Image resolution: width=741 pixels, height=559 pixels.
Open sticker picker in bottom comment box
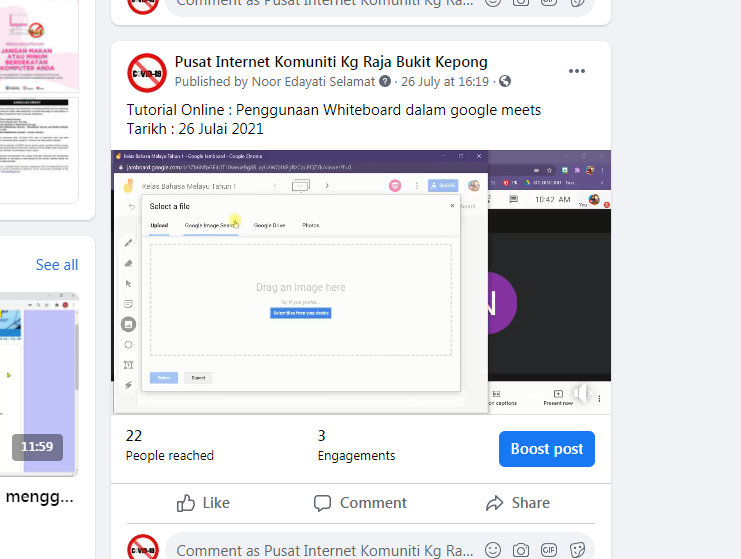pyautogui.click(x=577, y=550)
